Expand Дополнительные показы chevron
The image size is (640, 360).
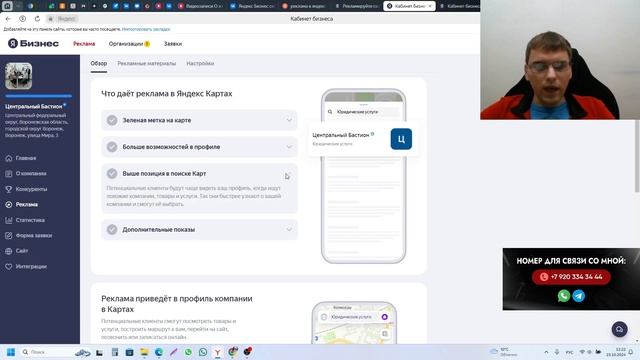click(x=289, y=229)
